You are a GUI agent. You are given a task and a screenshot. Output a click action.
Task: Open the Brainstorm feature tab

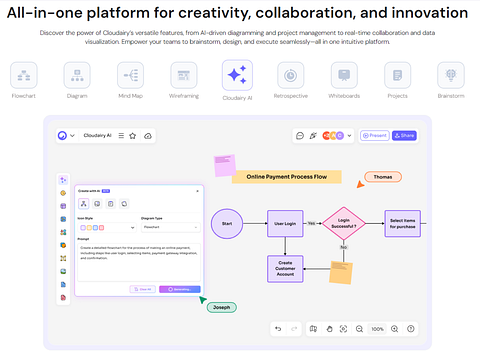coord(451,81)
